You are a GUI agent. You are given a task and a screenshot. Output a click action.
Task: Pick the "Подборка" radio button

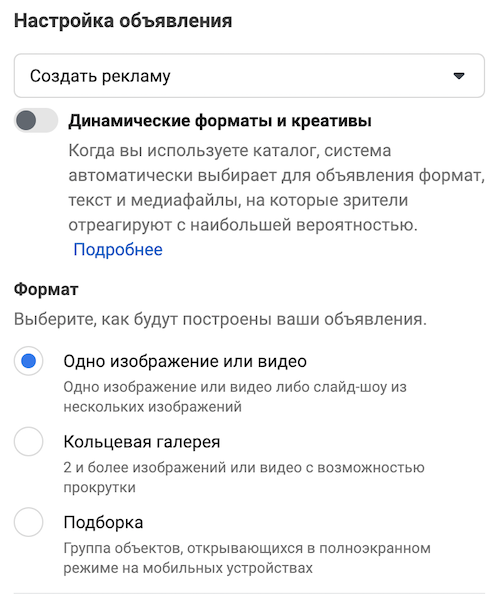coord(28,522)
